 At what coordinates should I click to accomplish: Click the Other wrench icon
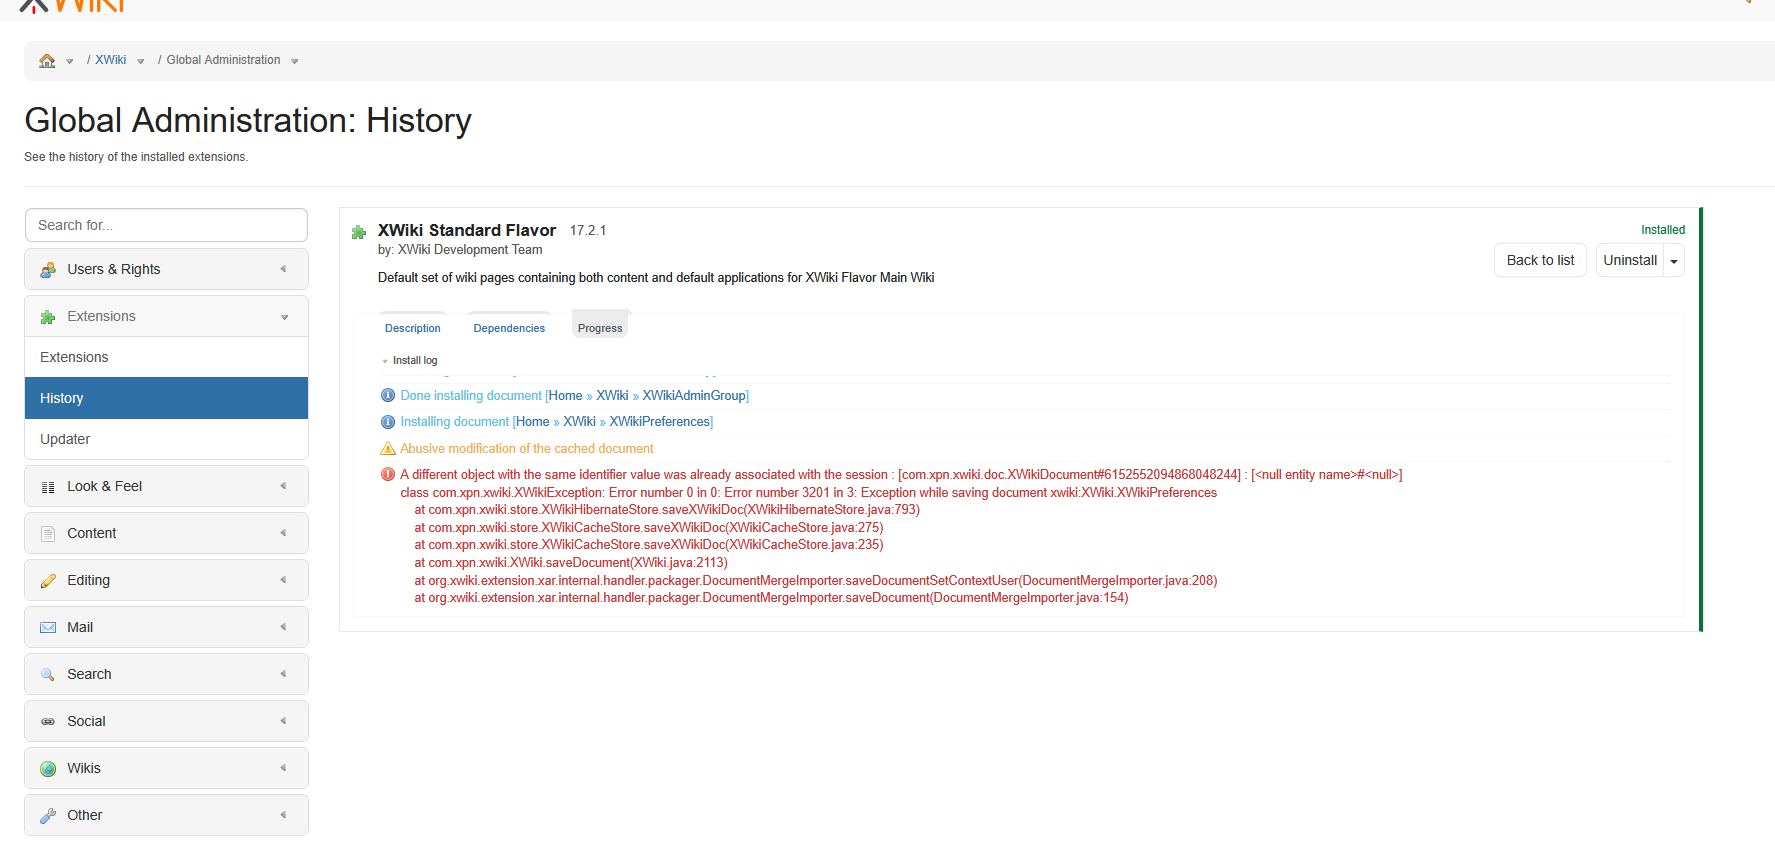click(48, 816)
